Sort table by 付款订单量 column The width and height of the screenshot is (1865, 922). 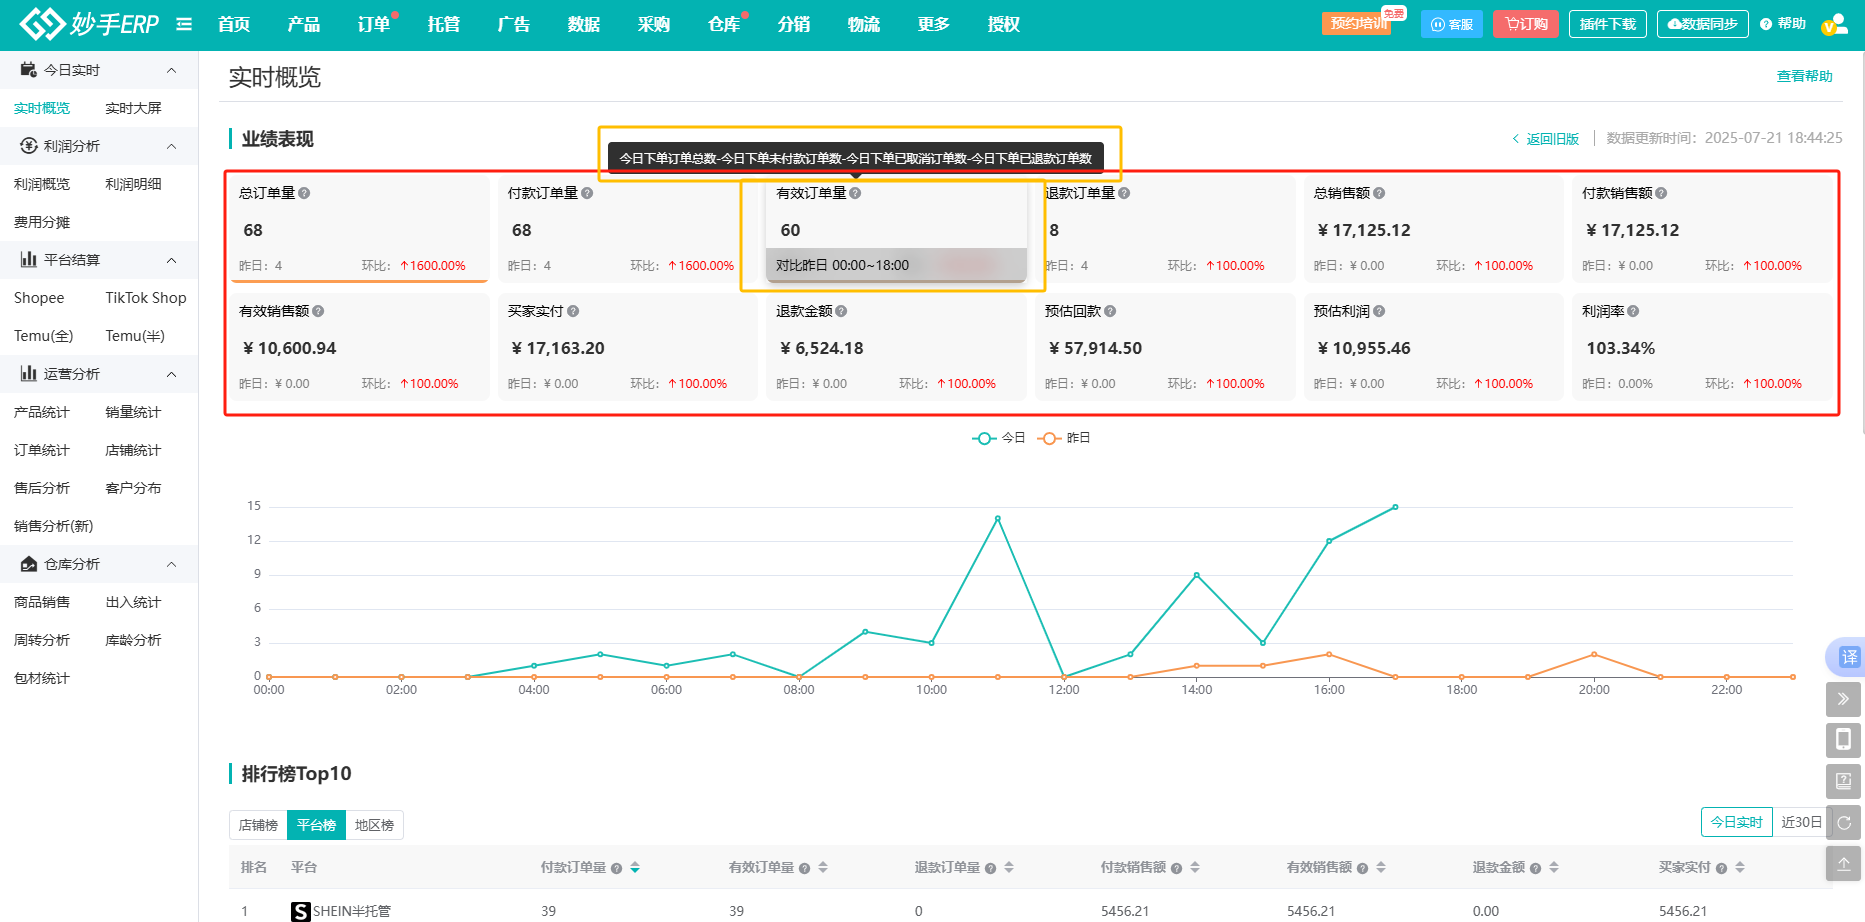(635, 867)
